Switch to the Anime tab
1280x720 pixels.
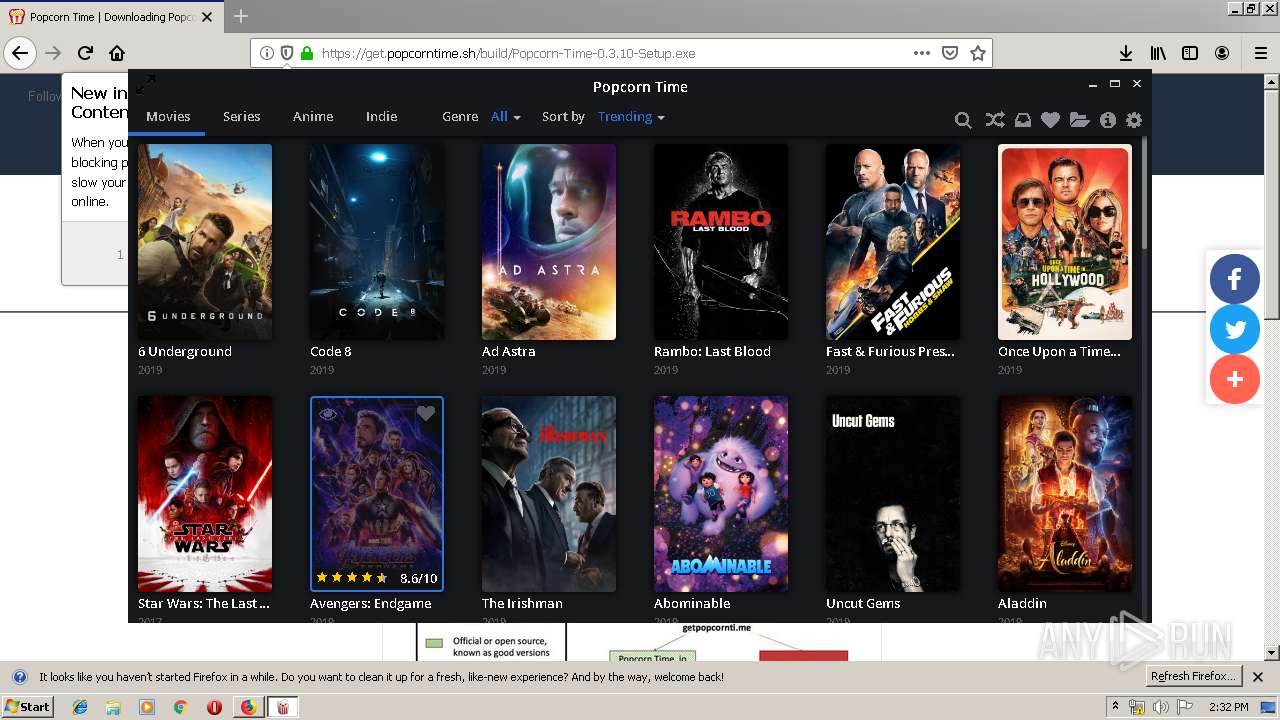[313, 116]
